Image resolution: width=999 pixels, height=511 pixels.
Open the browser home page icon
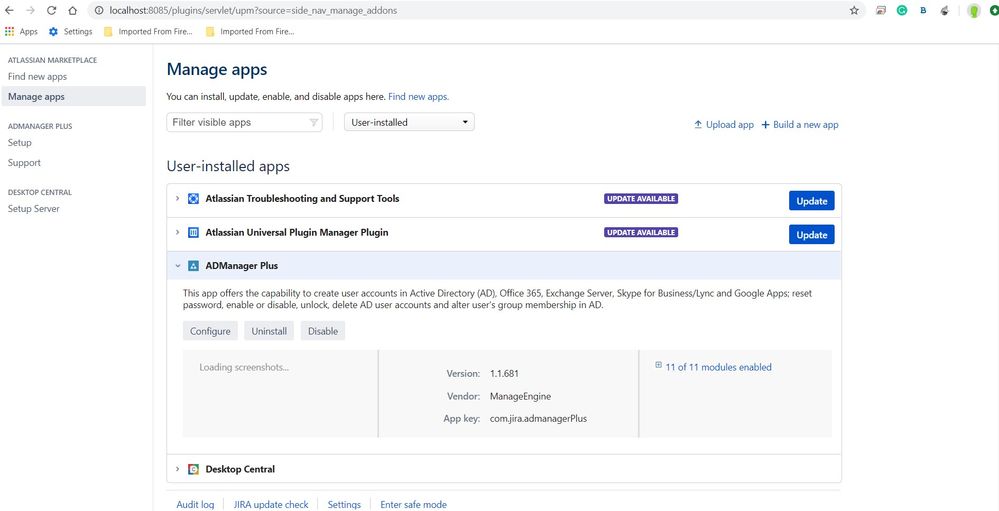tap(73, 10)
